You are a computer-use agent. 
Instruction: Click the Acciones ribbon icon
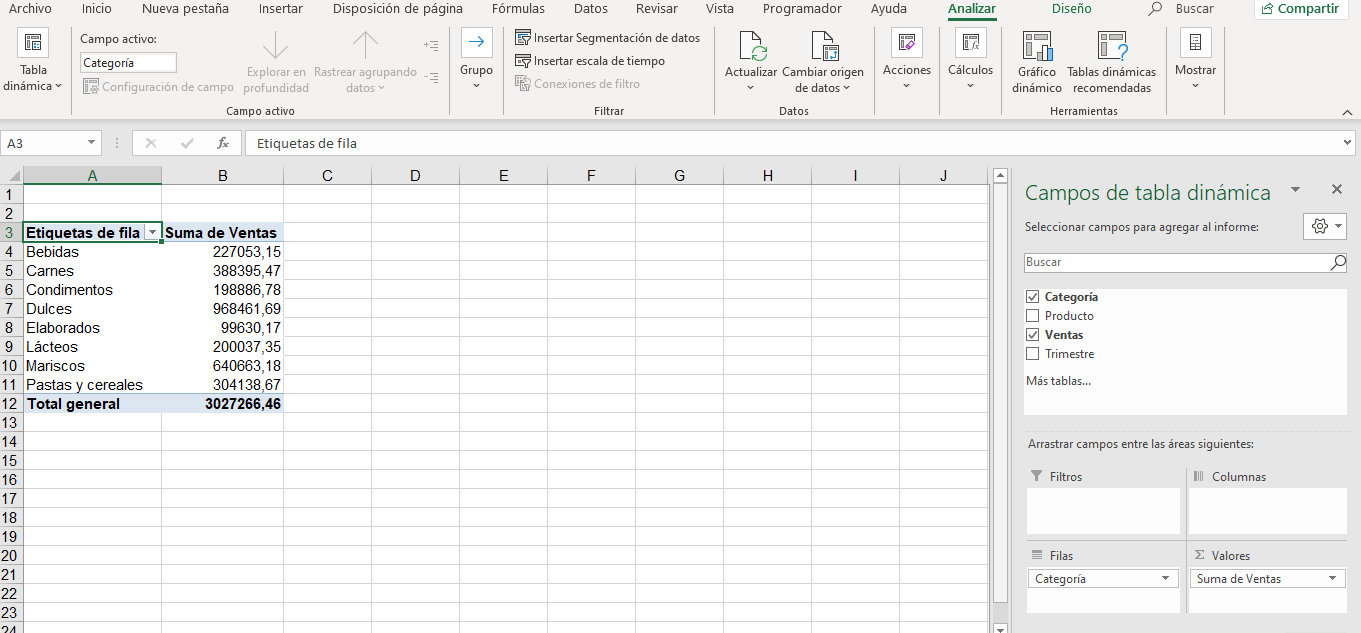[x=906, y=43]
